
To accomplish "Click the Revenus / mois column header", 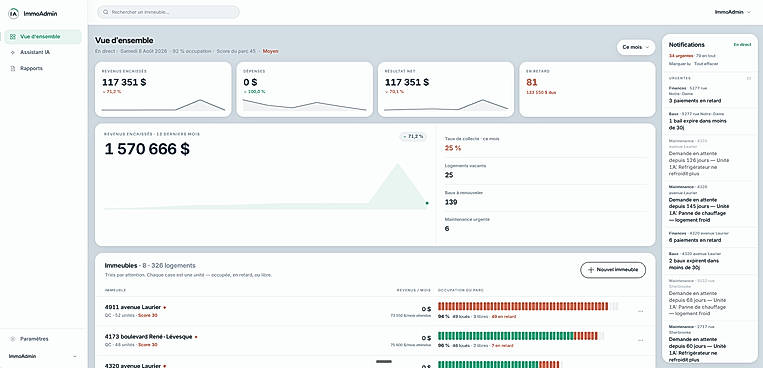I will 414,290.
